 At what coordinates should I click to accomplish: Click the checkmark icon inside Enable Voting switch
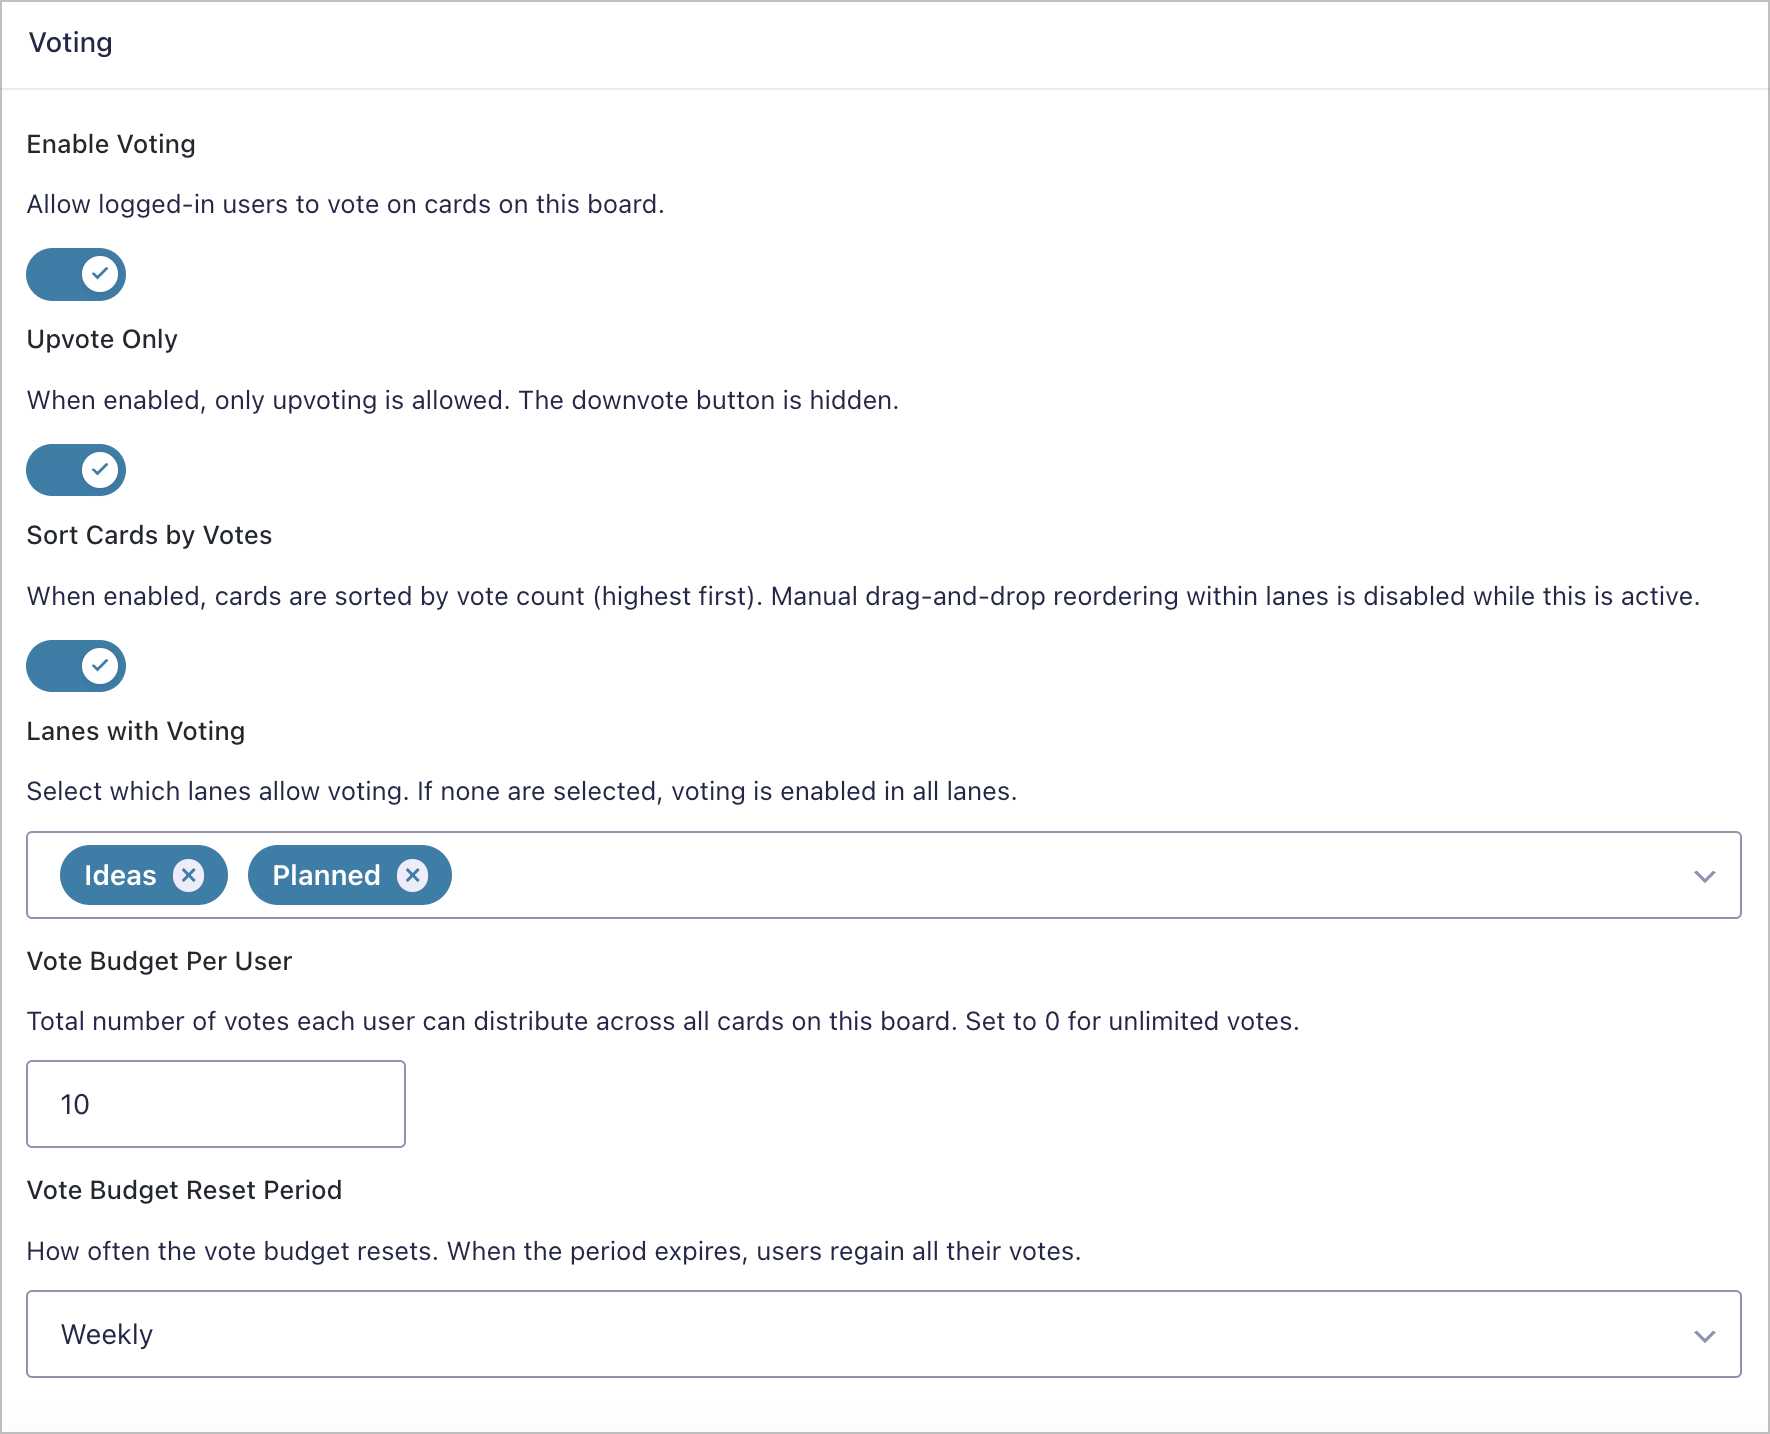tap(99, 274)
